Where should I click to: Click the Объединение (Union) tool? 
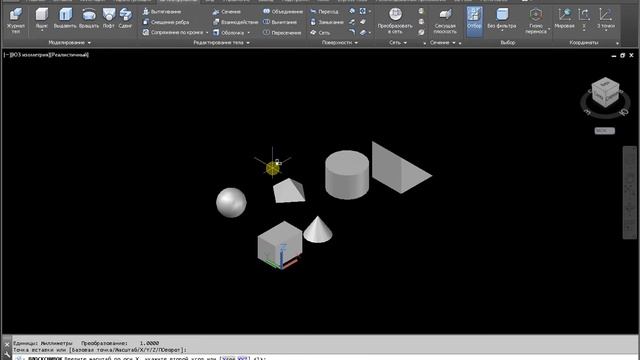pos(283,11)
